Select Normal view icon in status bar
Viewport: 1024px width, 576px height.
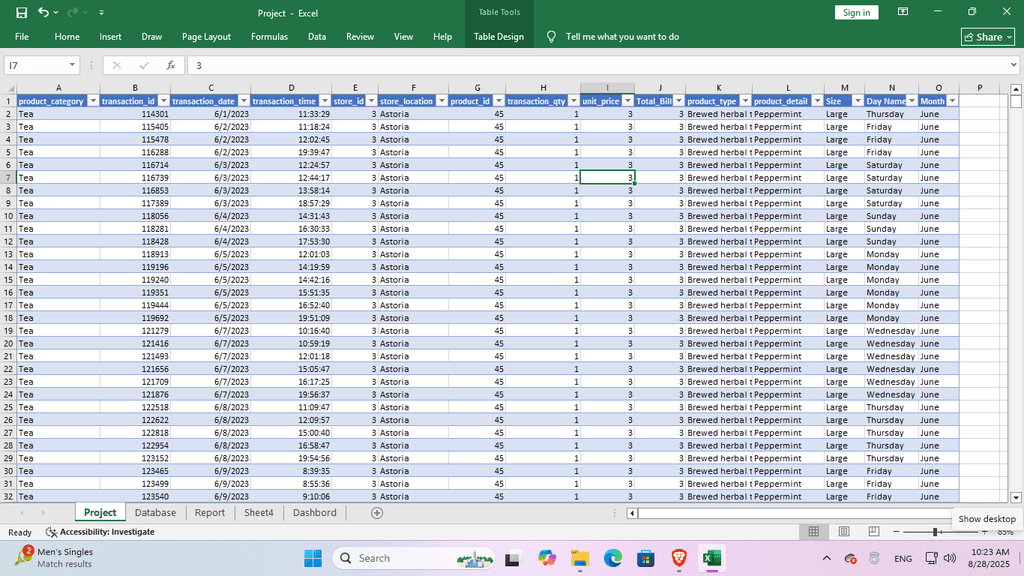(814, 532)
